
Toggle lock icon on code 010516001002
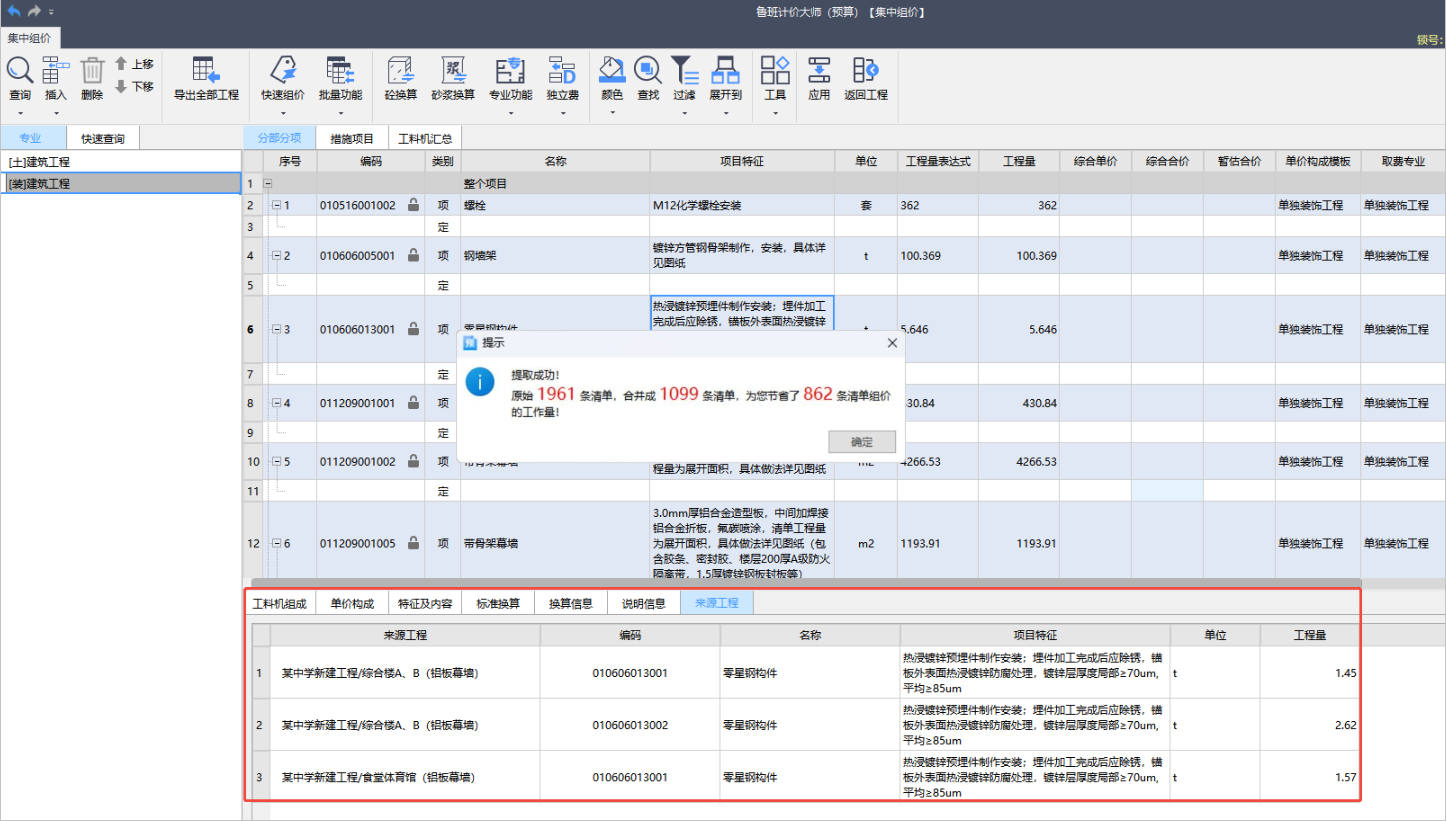[413, 205]
